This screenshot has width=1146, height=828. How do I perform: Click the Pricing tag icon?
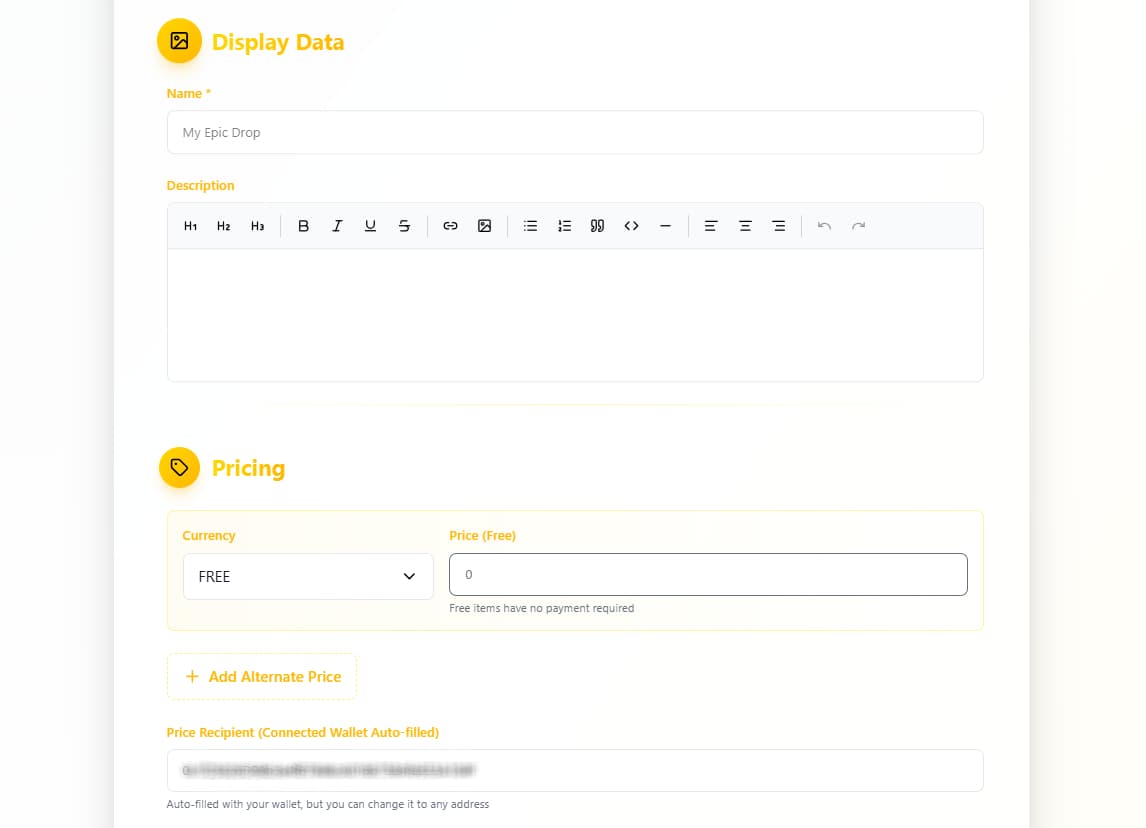[x=179, y=467]
